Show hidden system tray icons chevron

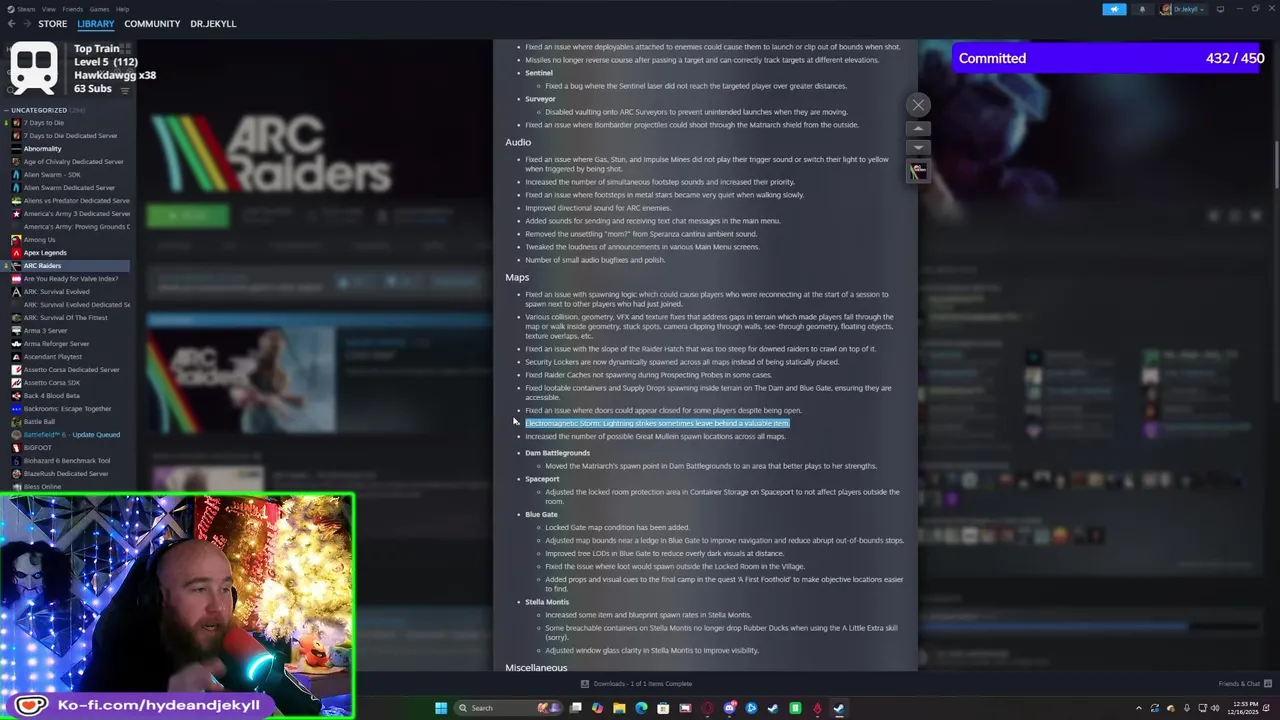(1138, 708)
